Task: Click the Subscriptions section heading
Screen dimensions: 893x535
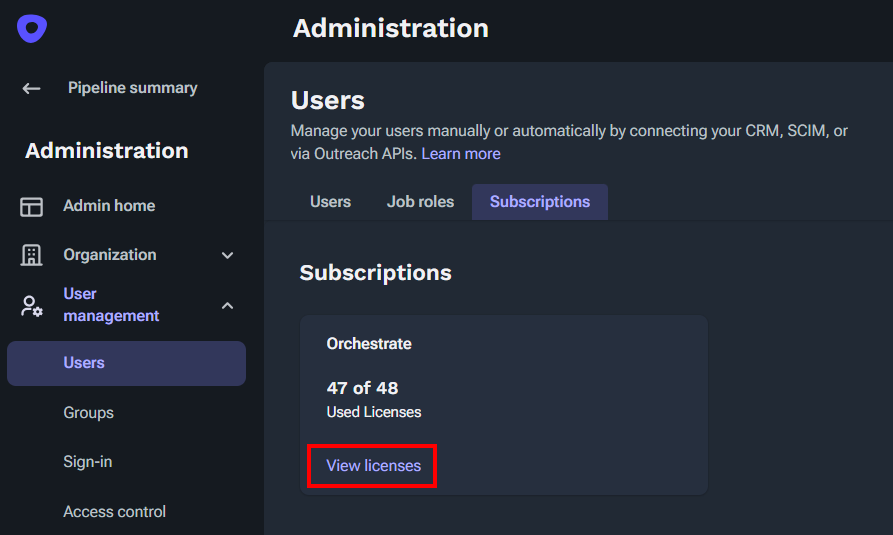Action: click(375, 272)
